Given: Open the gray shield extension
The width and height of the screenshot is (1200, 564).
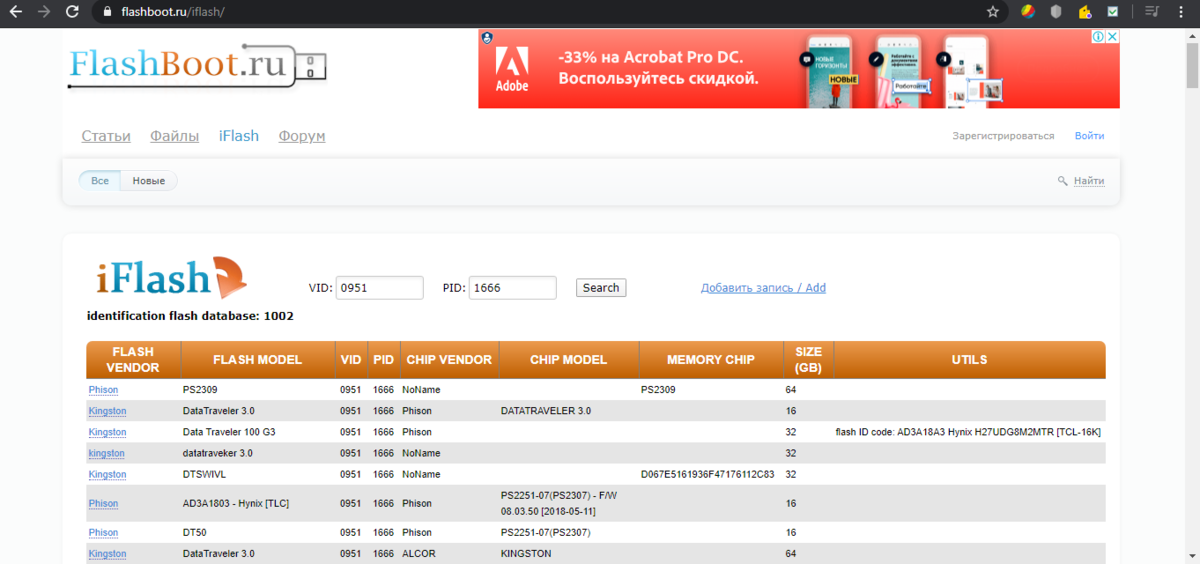Looking at the screenshot, I should (x=1056, y=12).
